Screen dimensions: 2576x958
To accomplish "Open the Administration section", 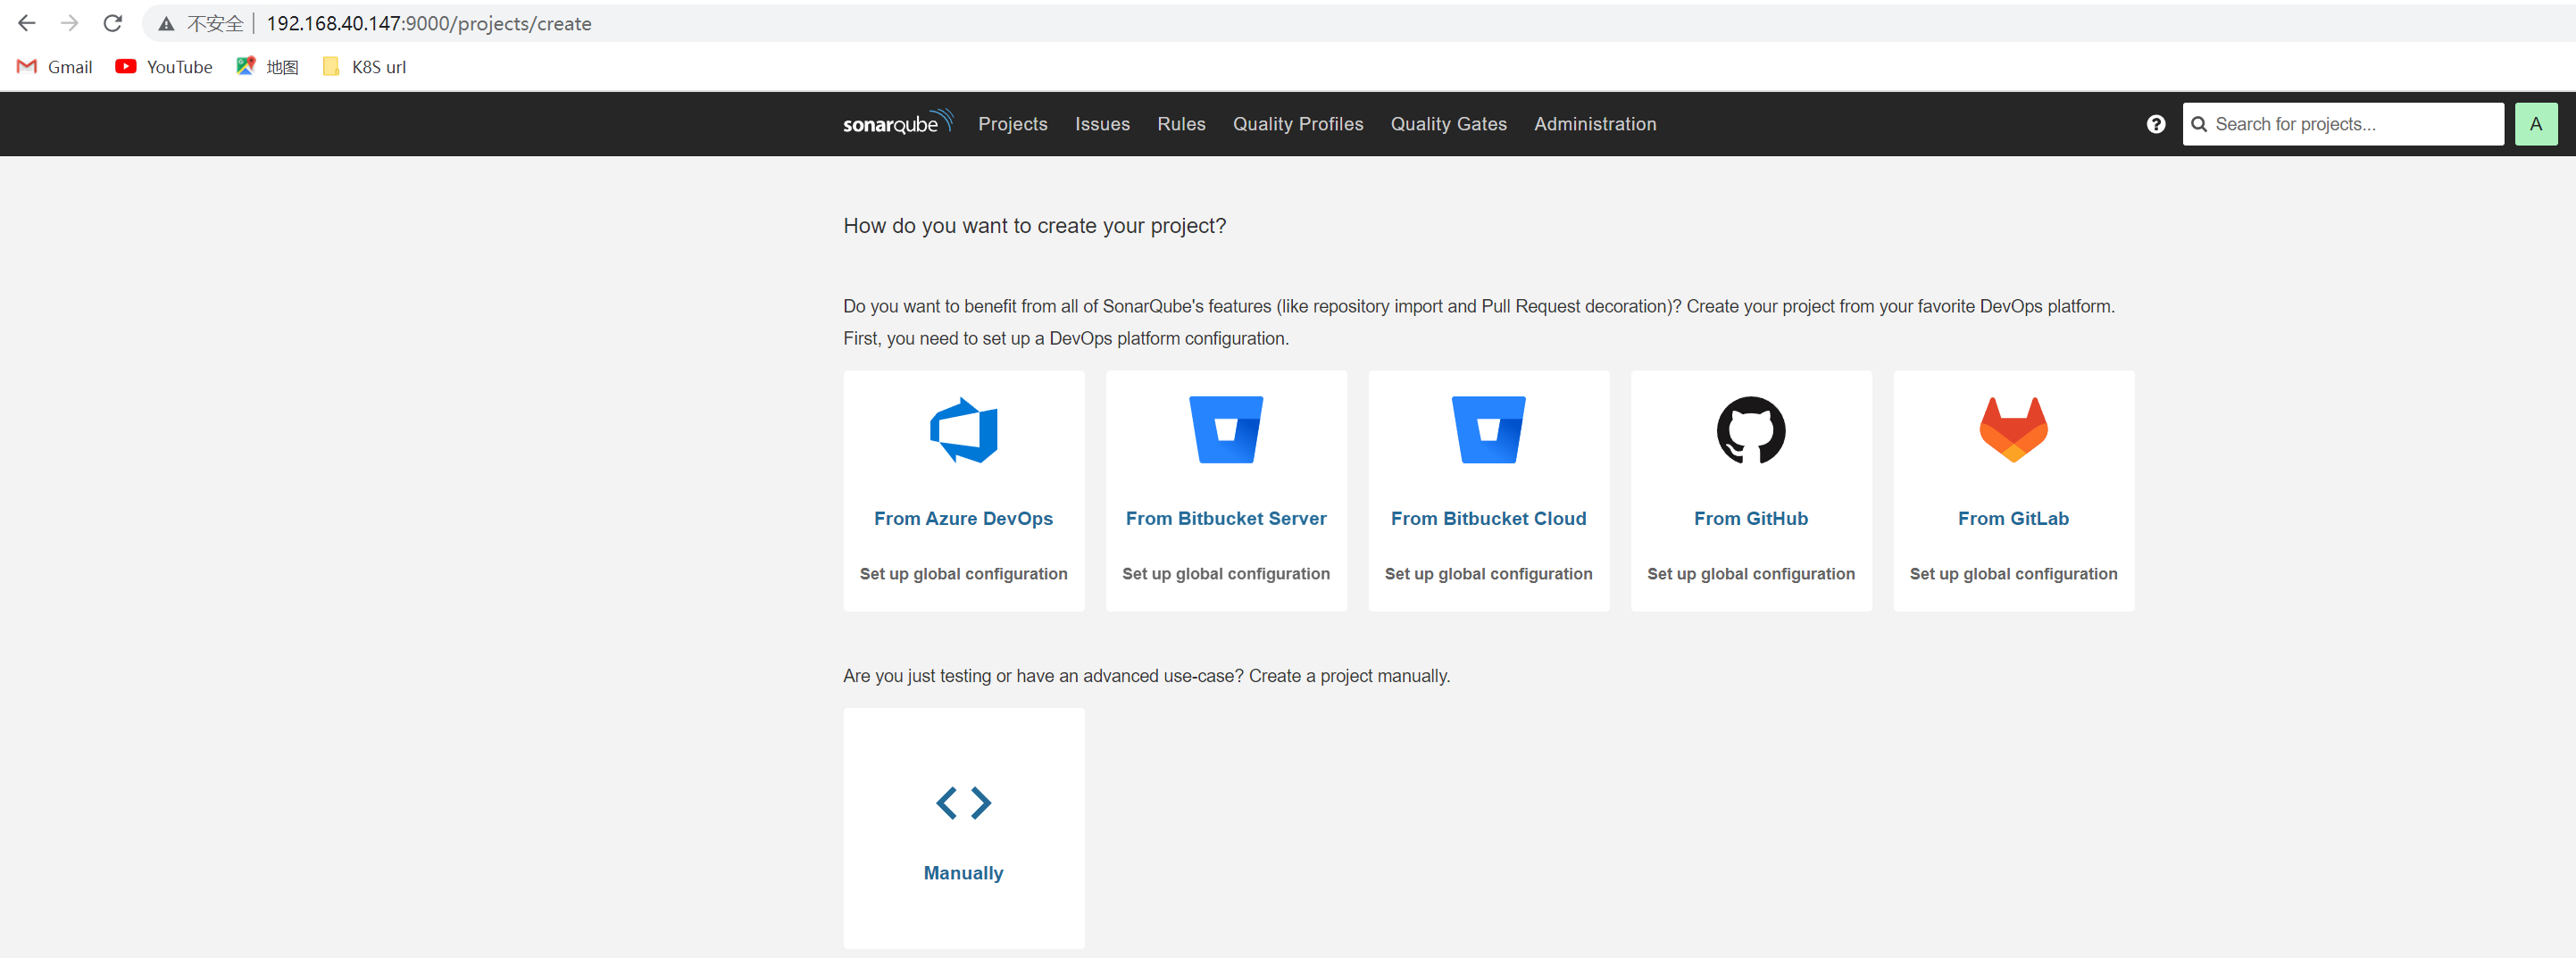I will click(x=1595, y=124).
